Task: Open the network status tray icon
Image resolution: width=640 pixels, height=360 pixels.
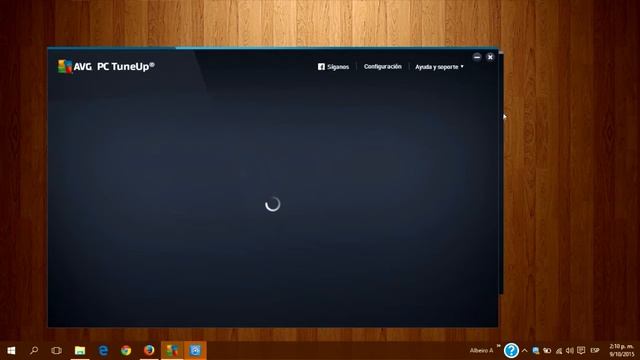Action: tap(559, 351)
